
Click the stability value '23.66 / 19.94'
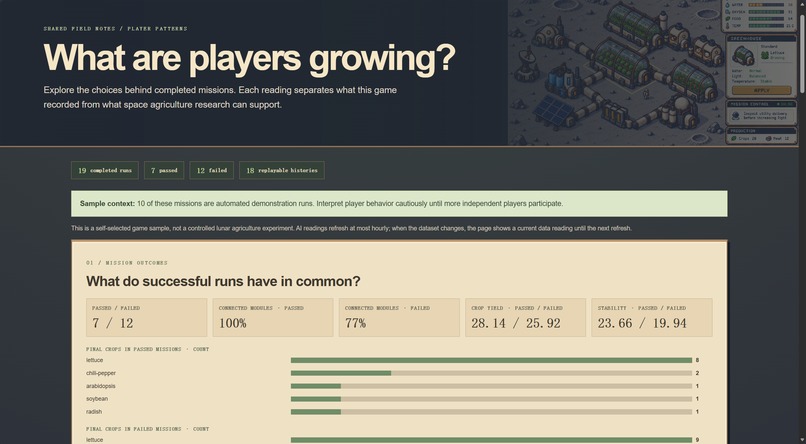click(642, 323)
